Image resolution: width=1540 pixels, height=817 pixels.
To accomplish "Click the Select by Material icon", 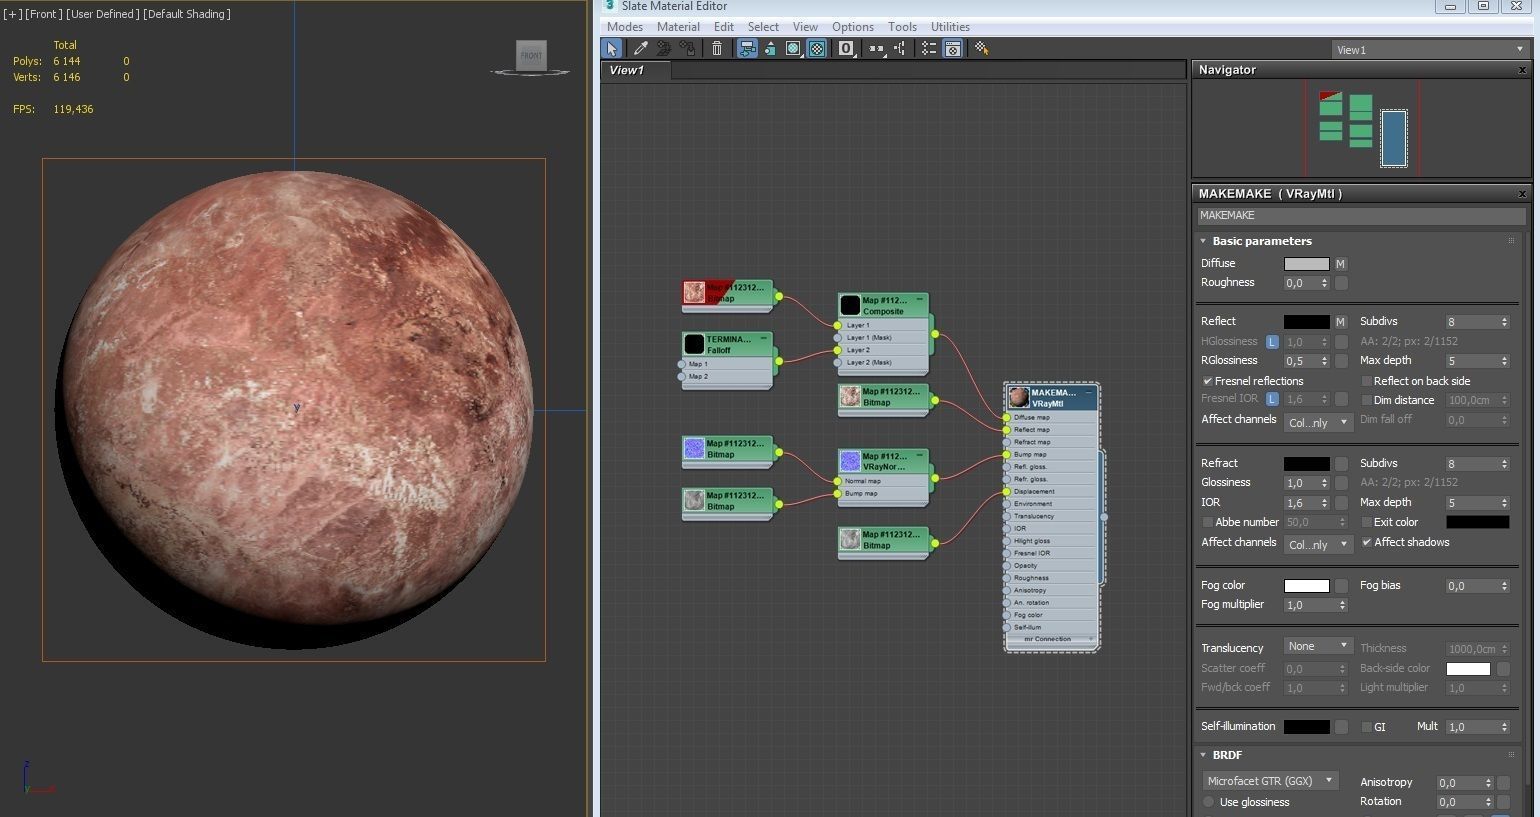I will [x=981, y=48].
